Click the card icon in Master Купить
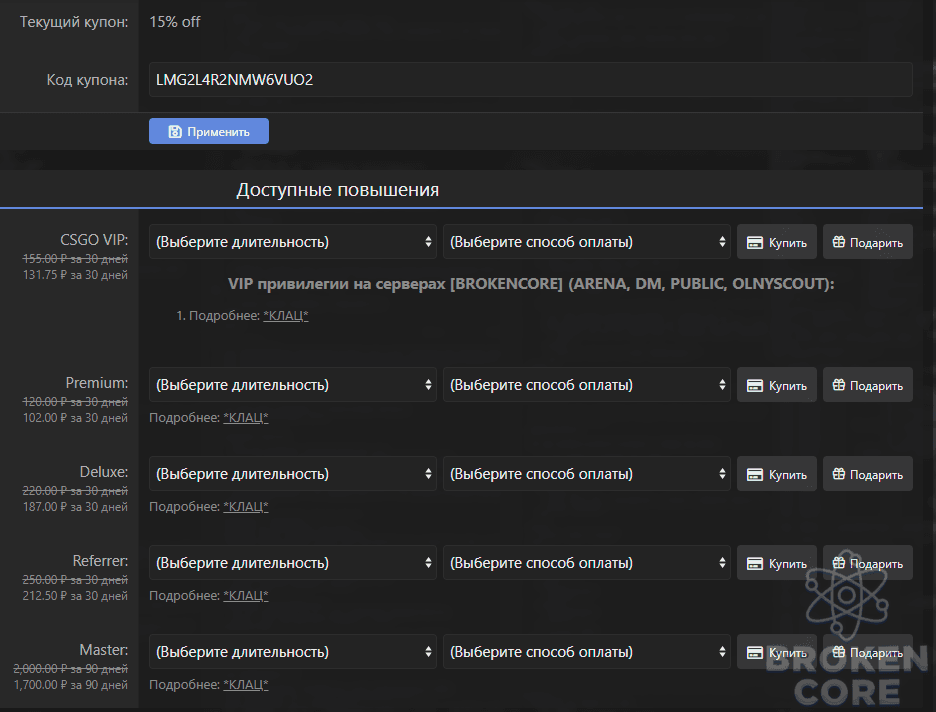The height and width of the screenshot is (712, 936). click(x=755, y=652)
